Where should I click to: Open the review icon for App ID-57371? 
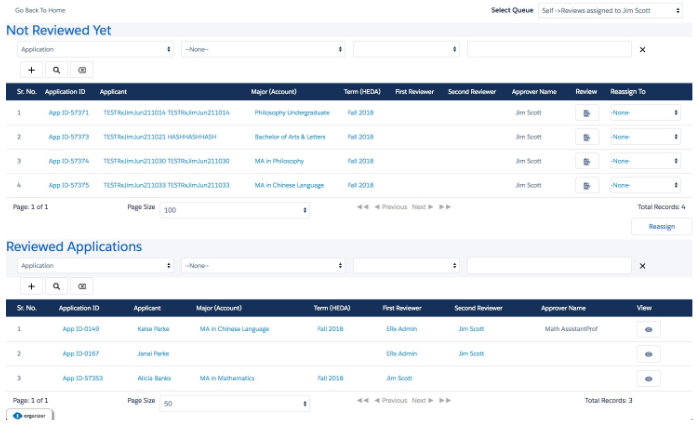(x=587, y=113)
